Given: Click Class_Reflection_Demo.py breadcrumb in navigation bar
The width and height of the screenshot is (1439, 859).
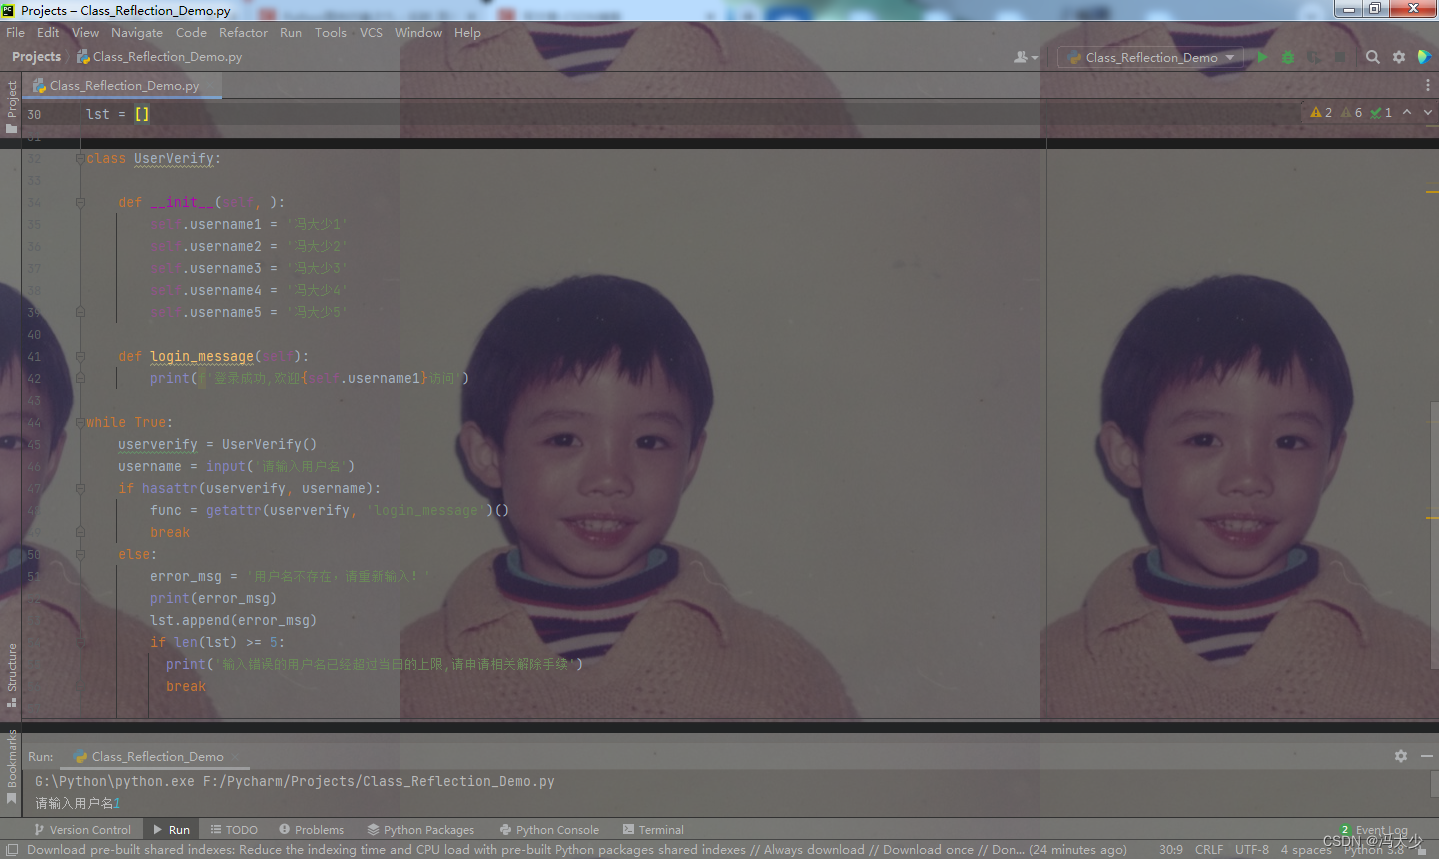Looking at the screenshot, I should coord(159,57).
